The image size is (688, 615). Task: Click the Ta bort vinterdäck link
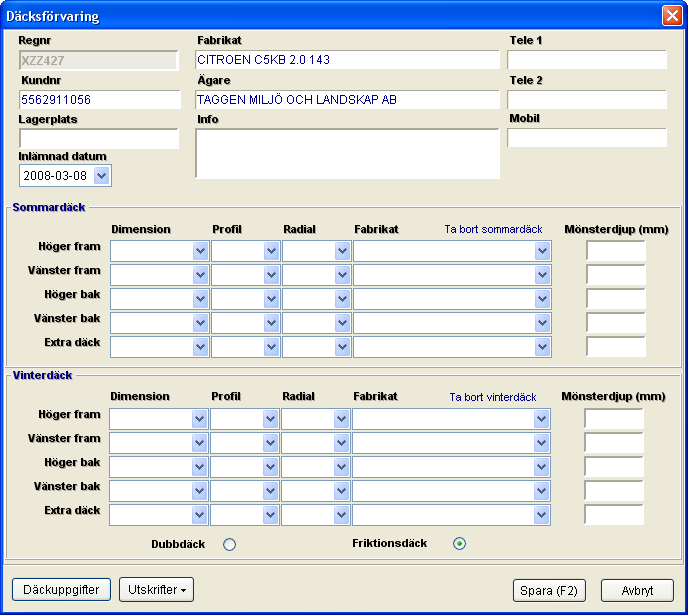tap(493, 397)
